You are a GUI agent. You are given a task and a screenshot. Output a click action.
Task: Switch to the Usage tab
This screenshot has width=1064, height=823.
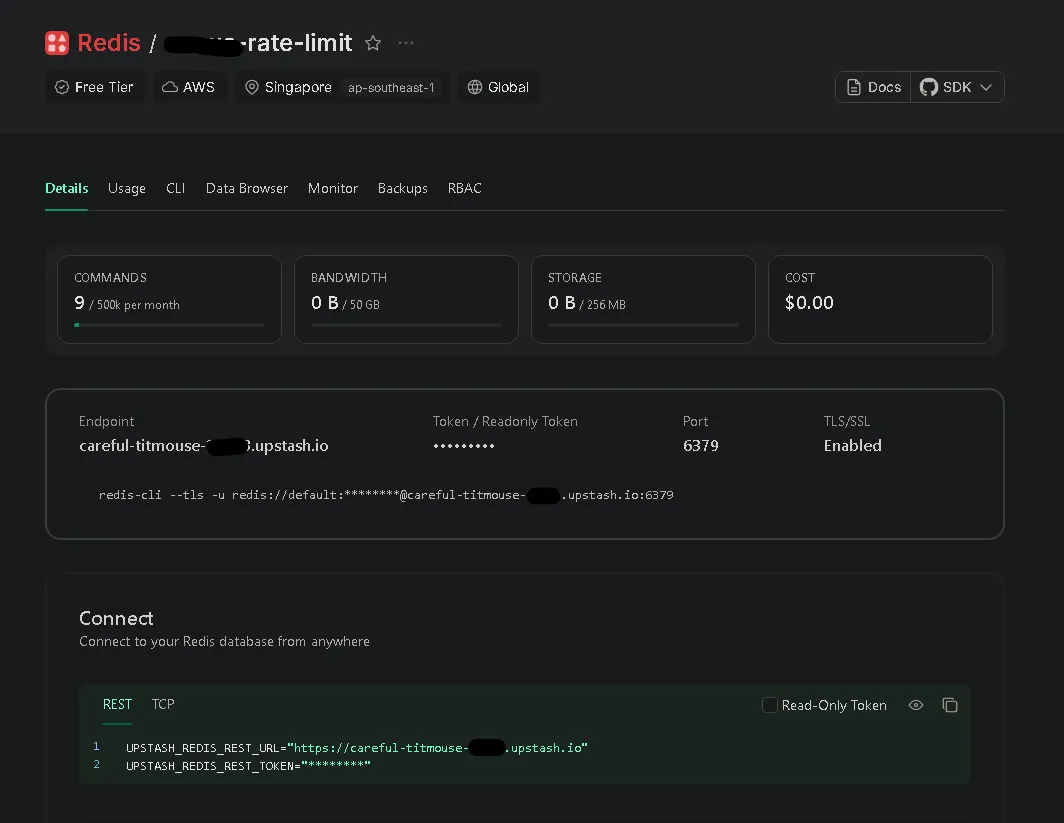(x=127, y=188)
